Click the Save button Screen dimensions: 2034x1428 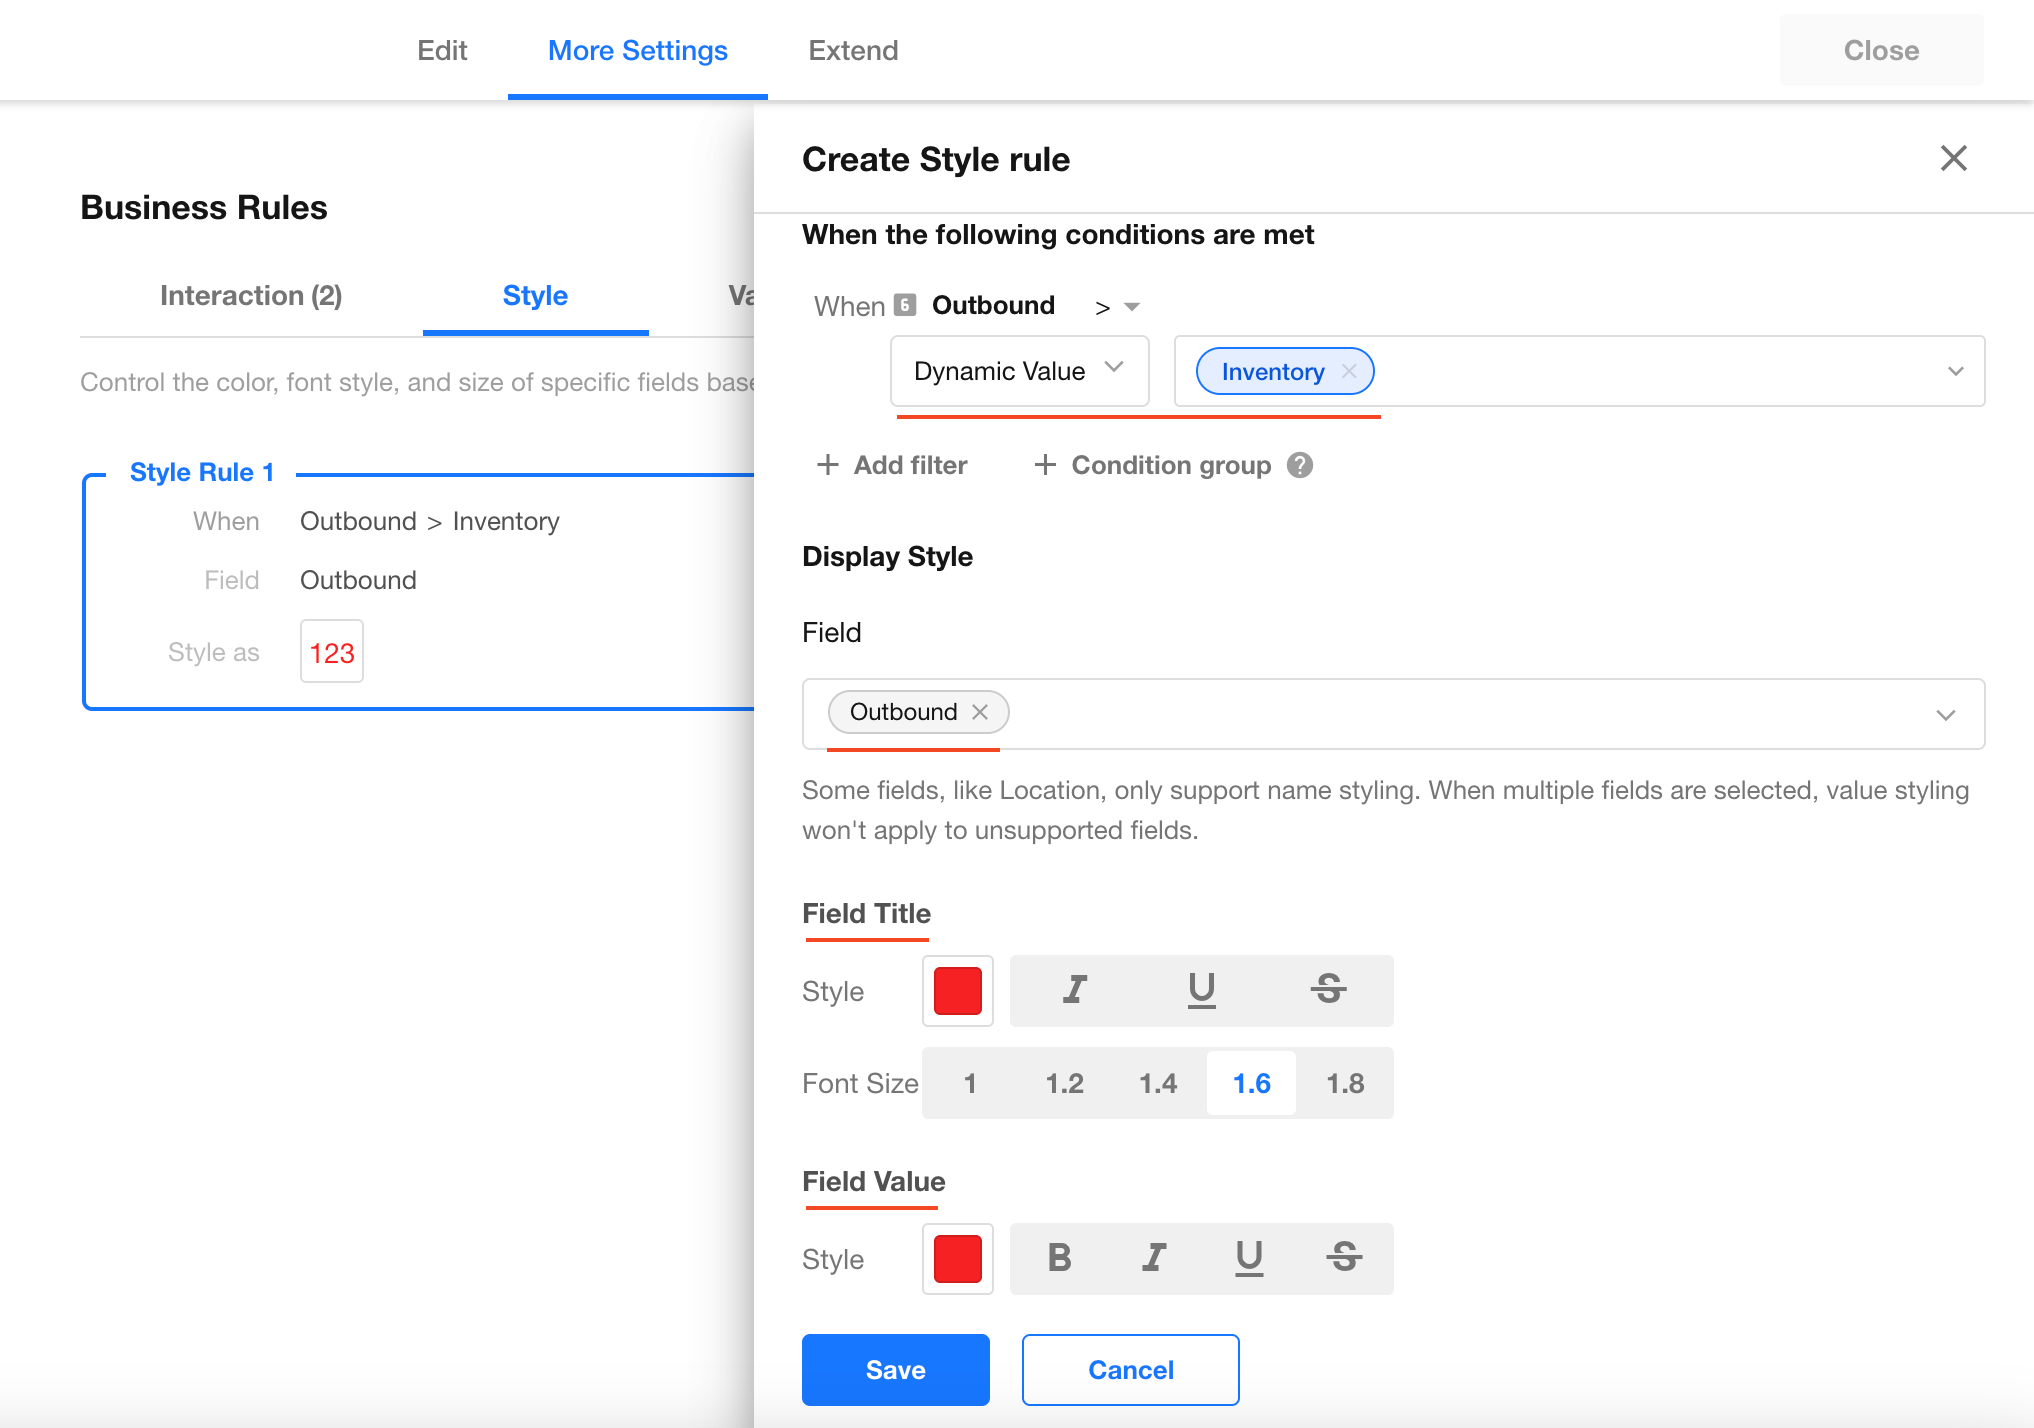click(x=895, y=1370)
